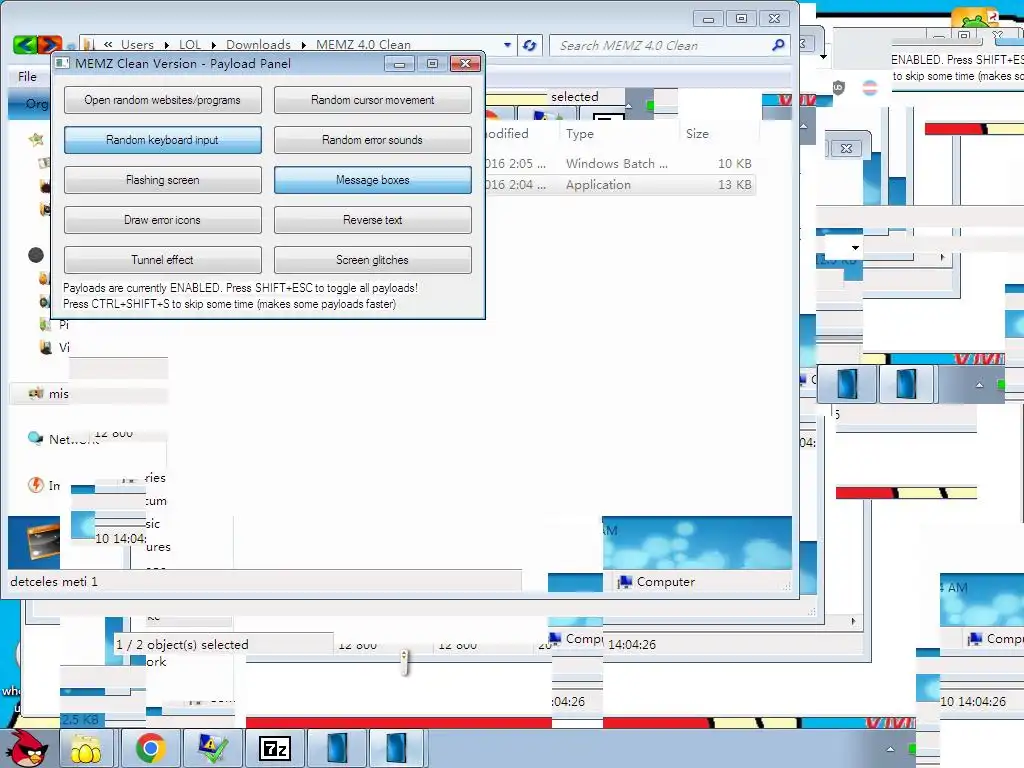Open the yellow eggs taskbar icon
This screenshot has width=1024, height=768.
86,748
